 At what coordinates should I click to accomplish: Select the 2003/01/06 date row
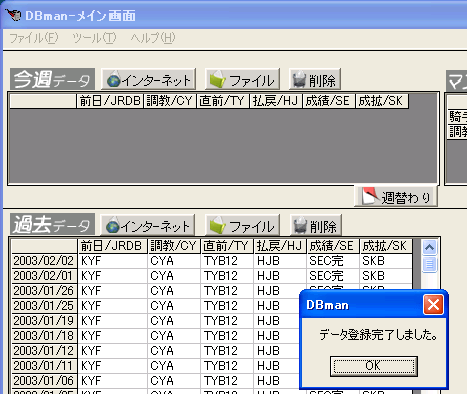(x=44, y=381)
